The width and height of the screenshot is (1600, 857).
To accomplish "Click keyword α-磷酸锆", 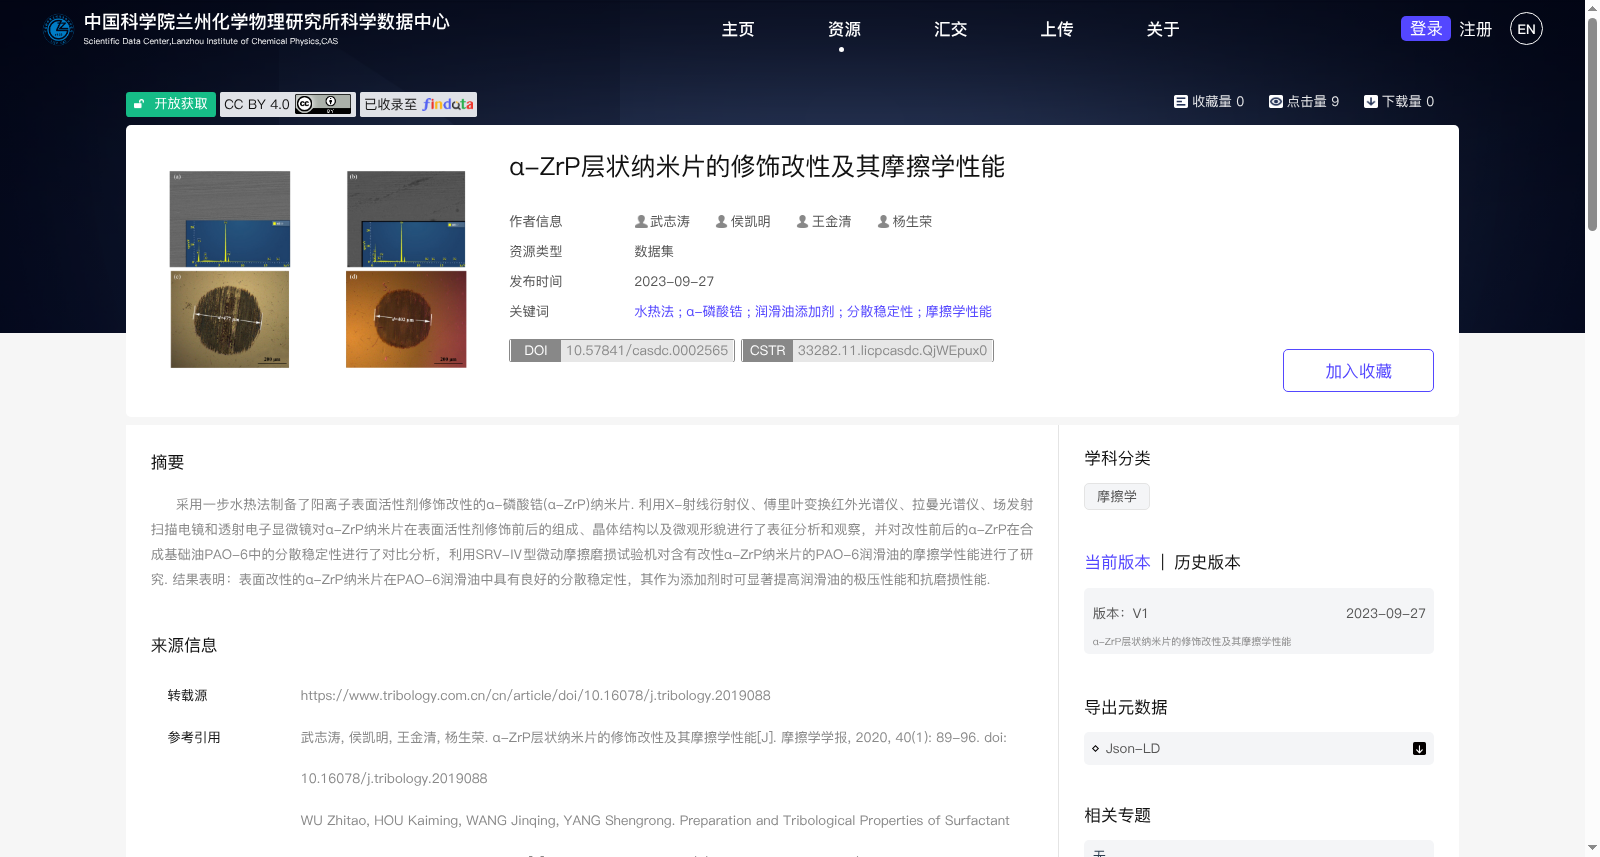I will click(714, 312).
